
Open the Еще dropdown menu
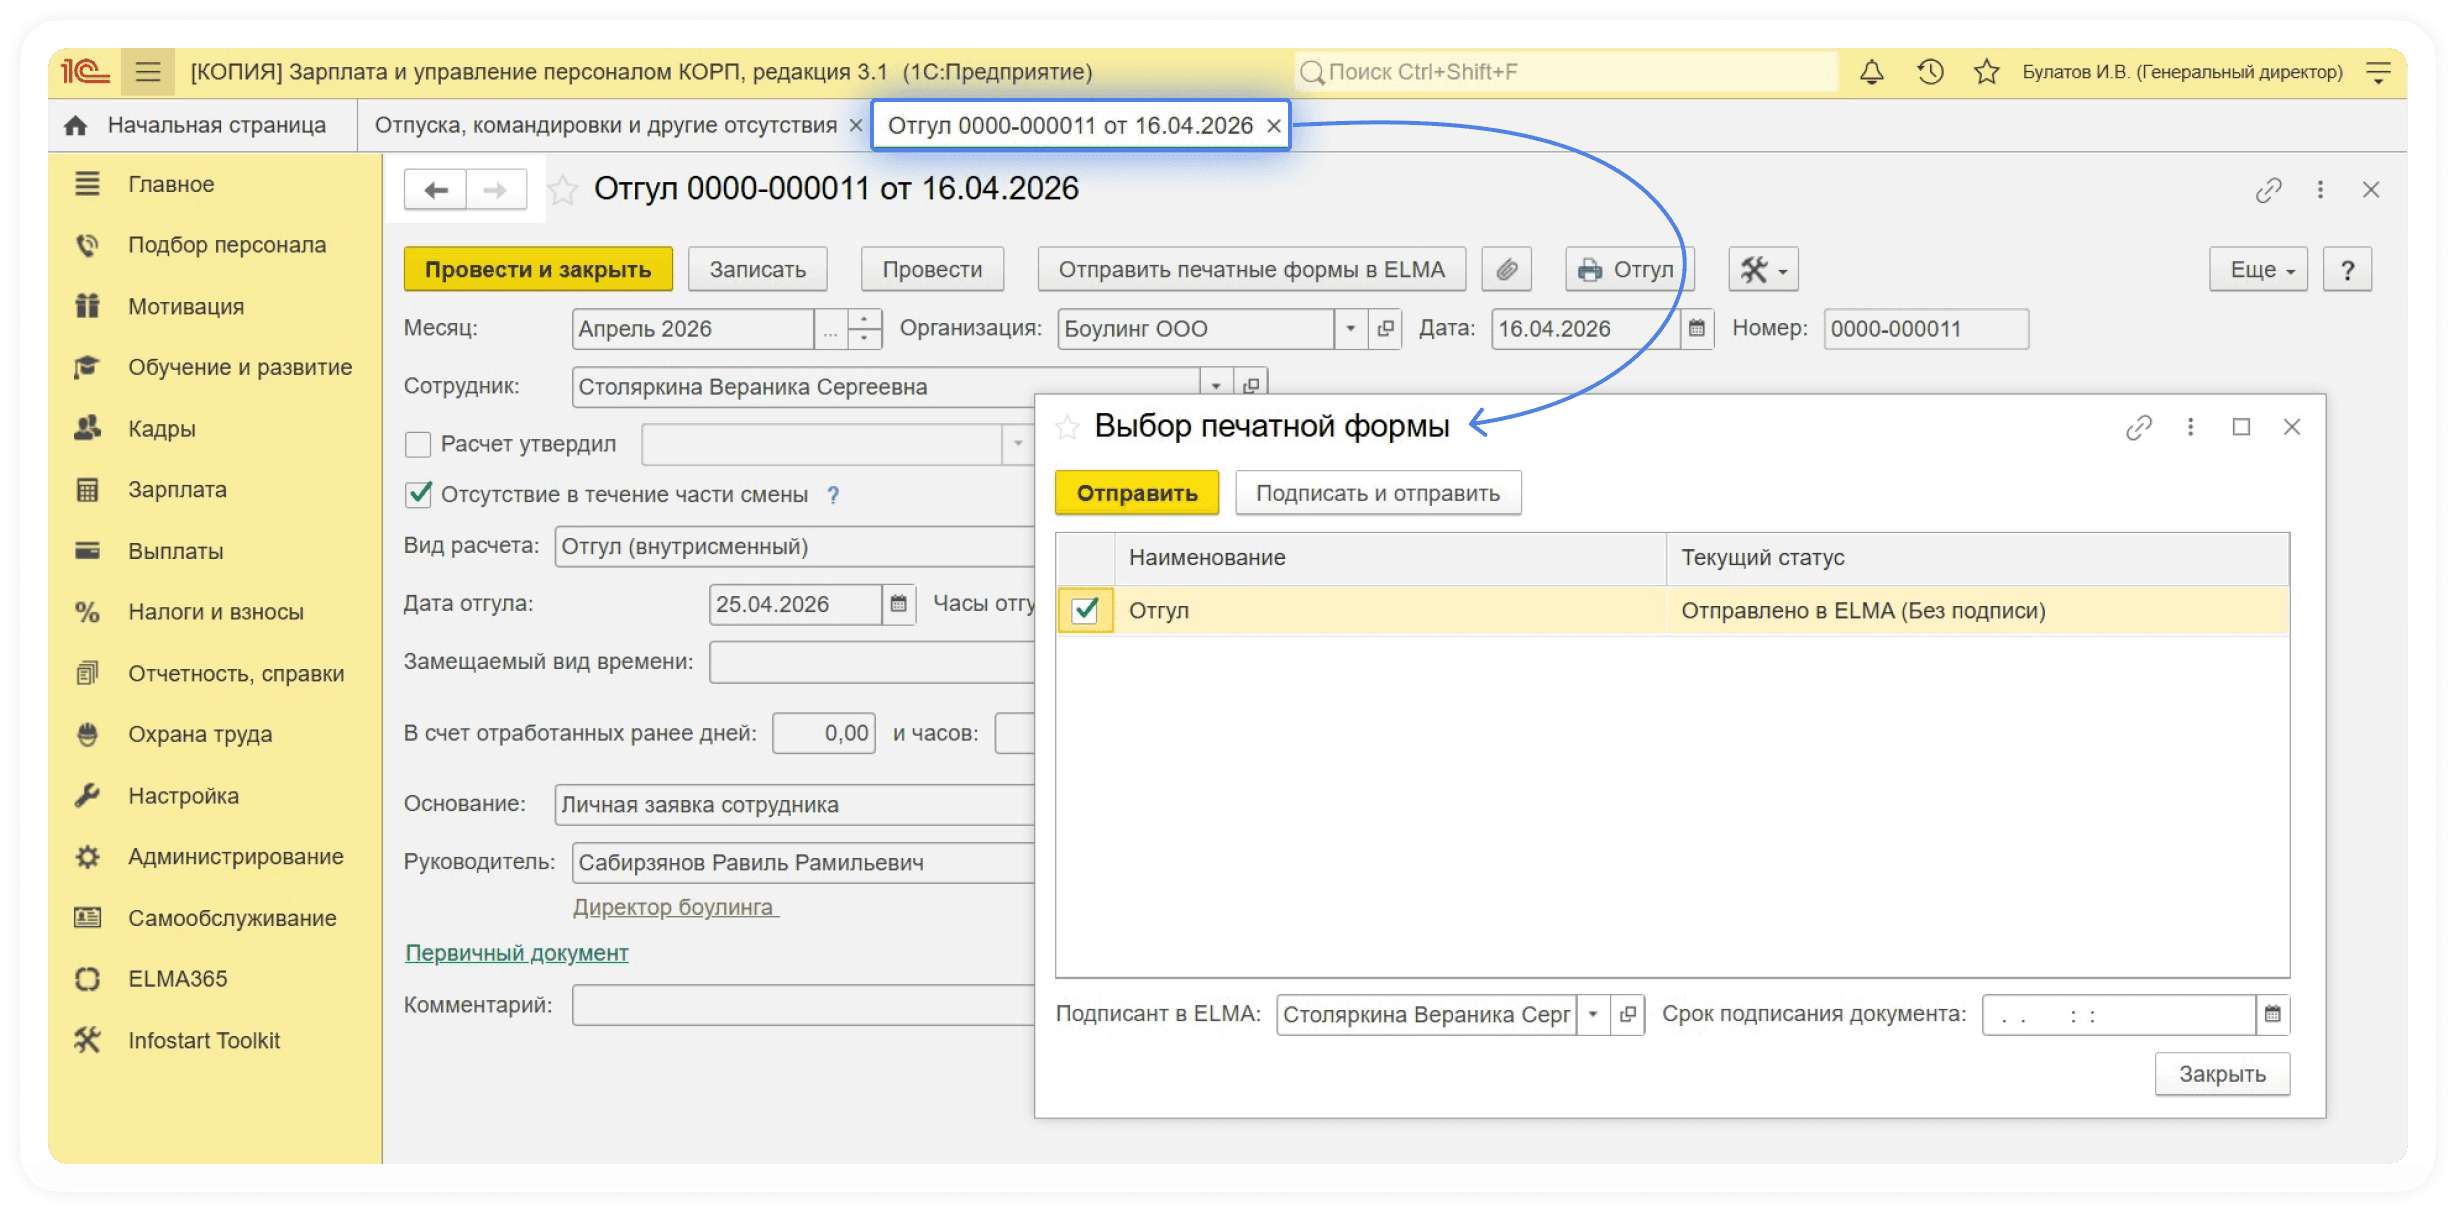click(2258, 270)
